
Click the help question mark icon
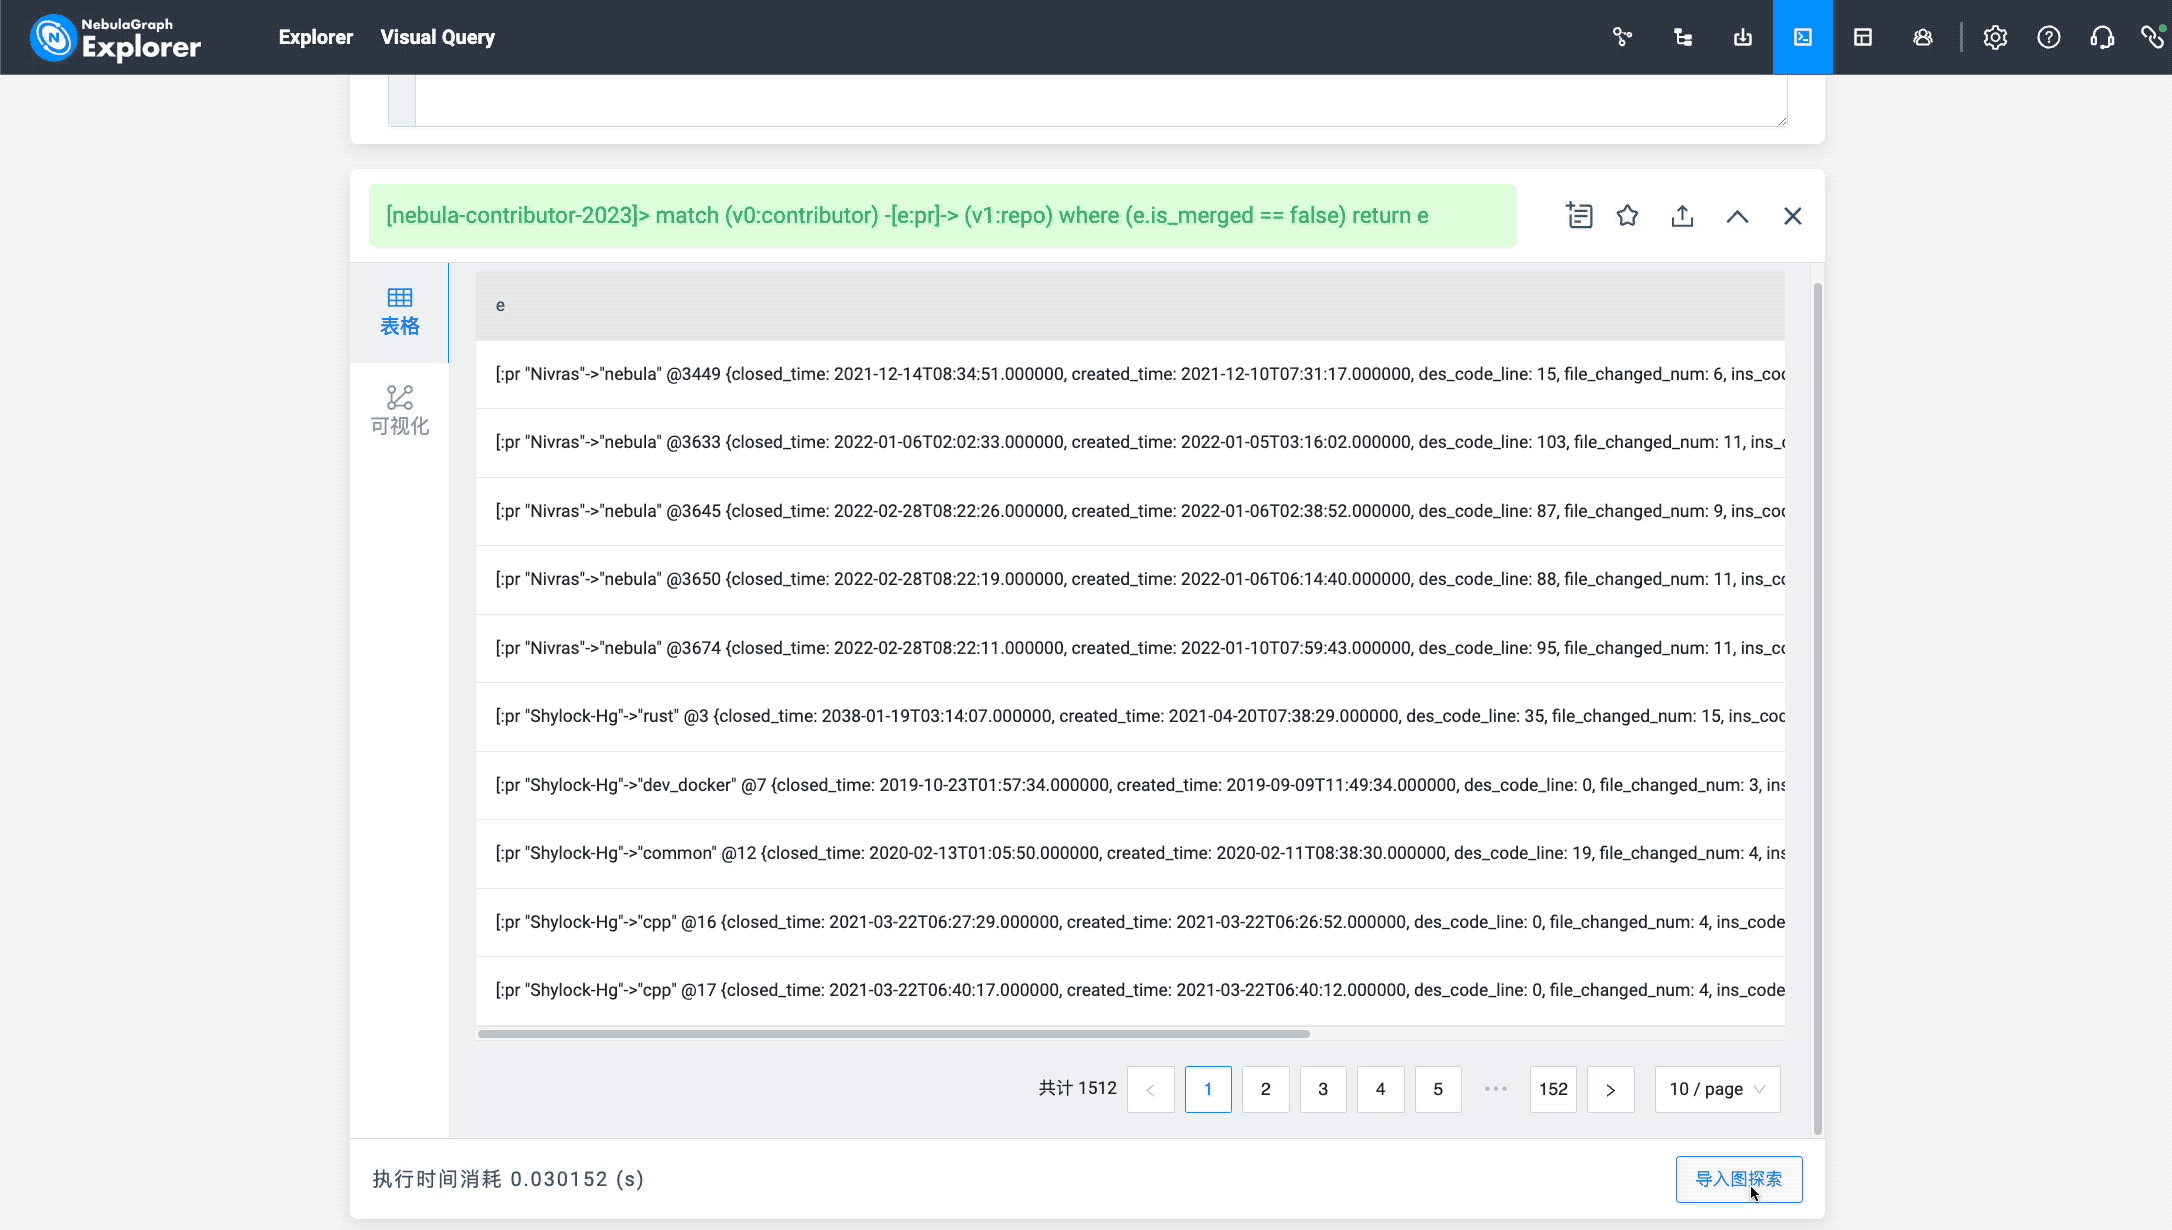pos(2048,37)
